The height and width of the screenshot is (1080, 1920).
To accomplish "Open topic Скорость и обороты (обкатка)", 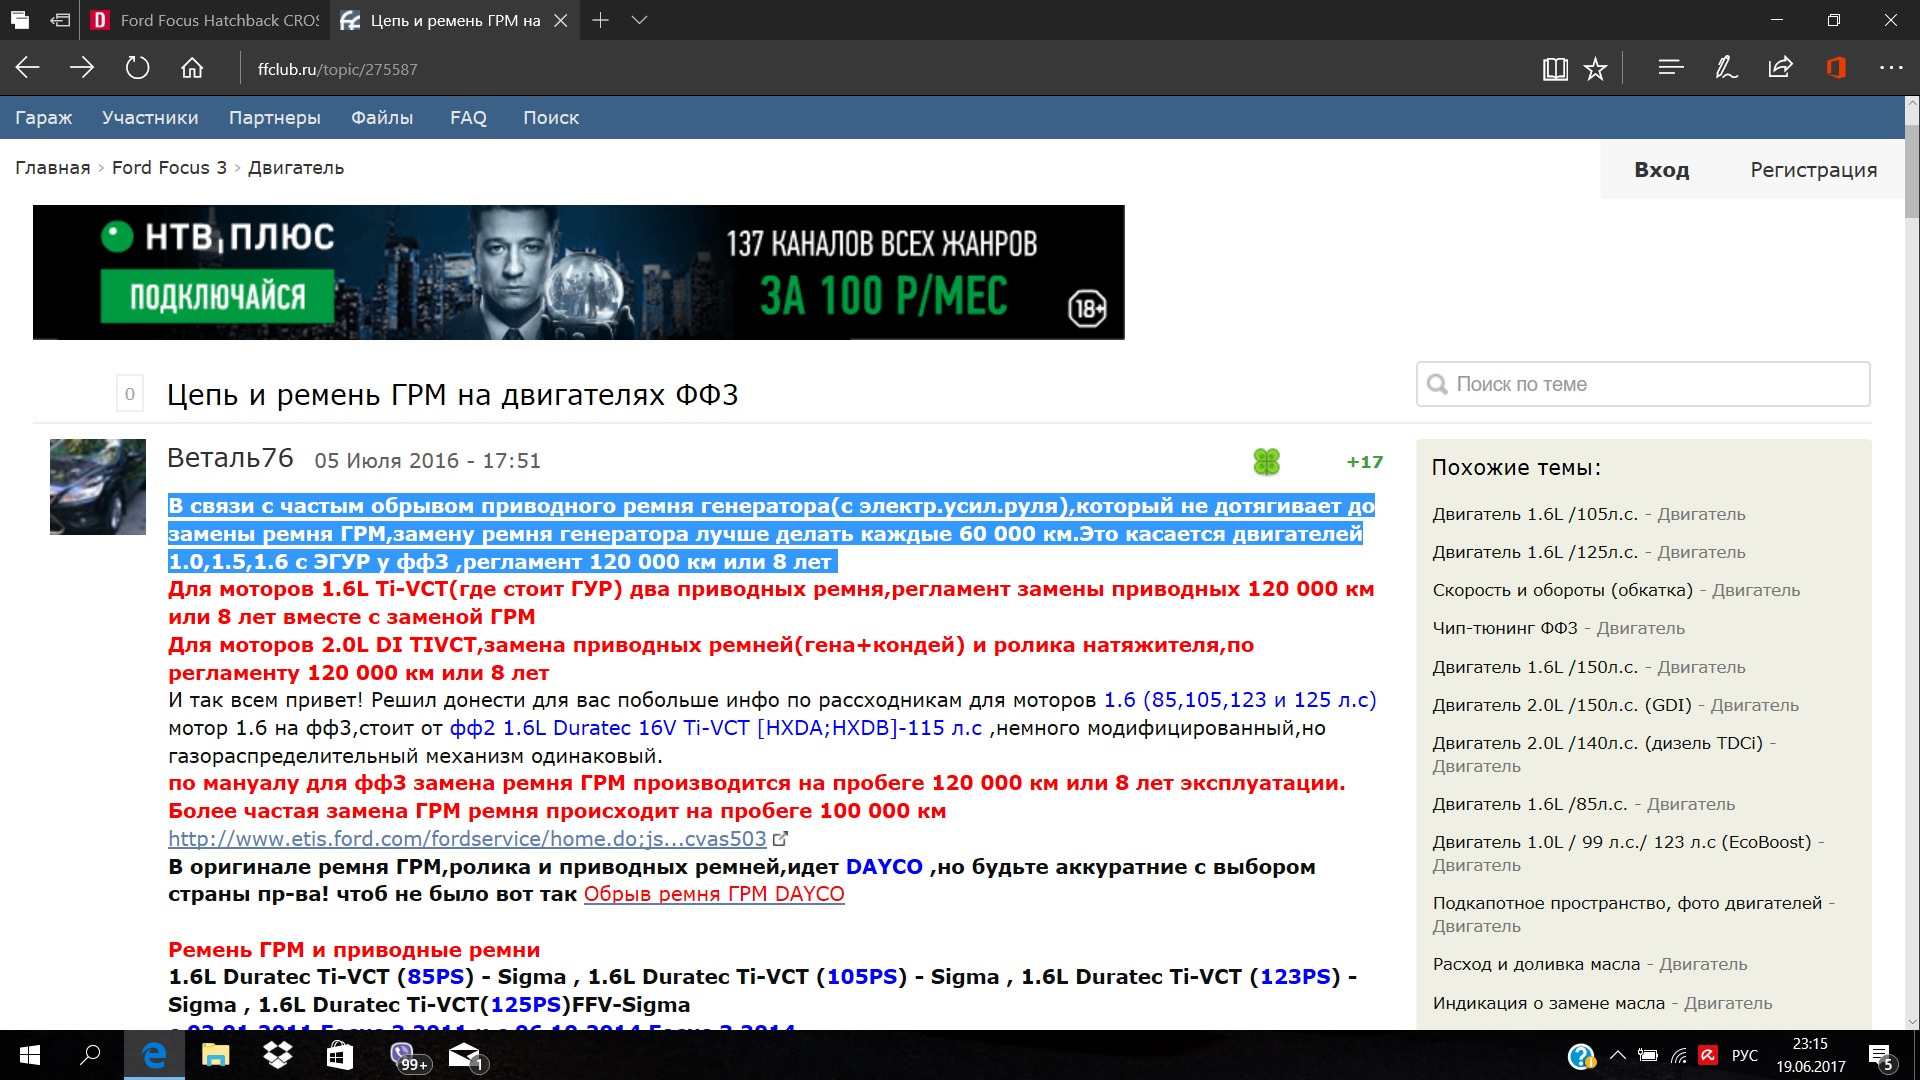I will pyautogui.click(x=1563, y=590).
